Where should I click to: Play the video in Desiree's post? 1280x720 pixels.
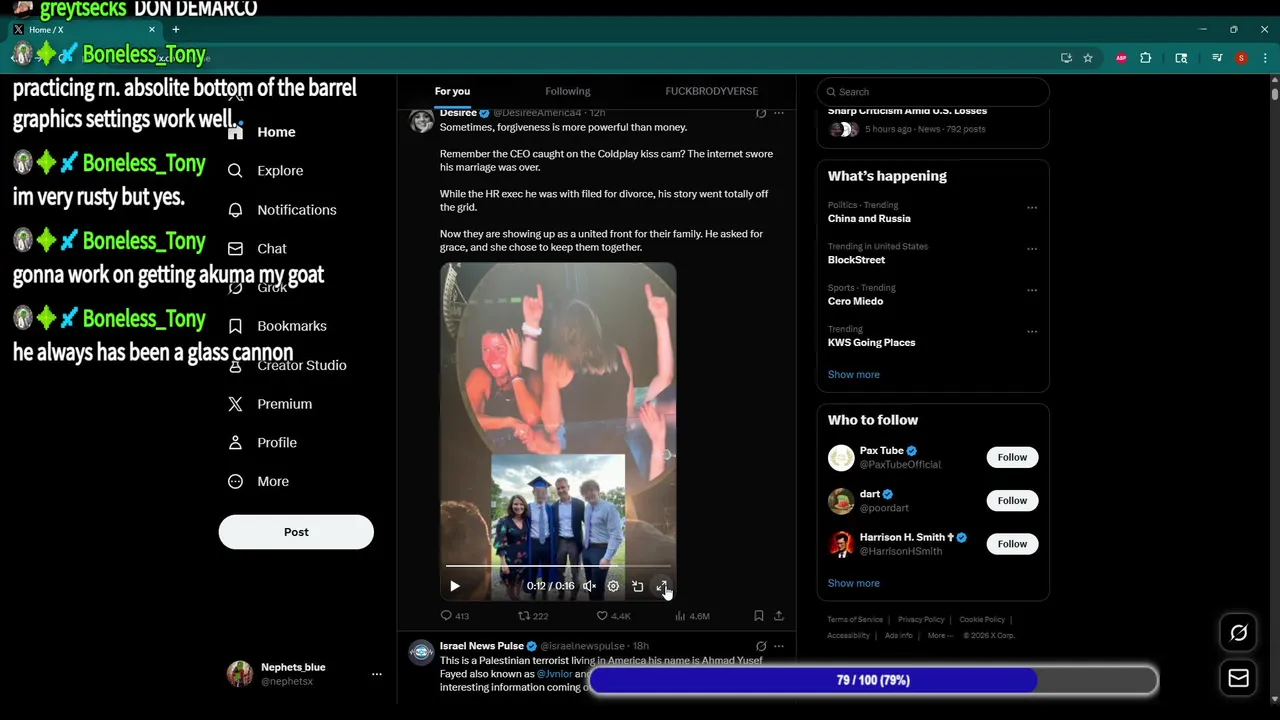click(x=455, y=586)
